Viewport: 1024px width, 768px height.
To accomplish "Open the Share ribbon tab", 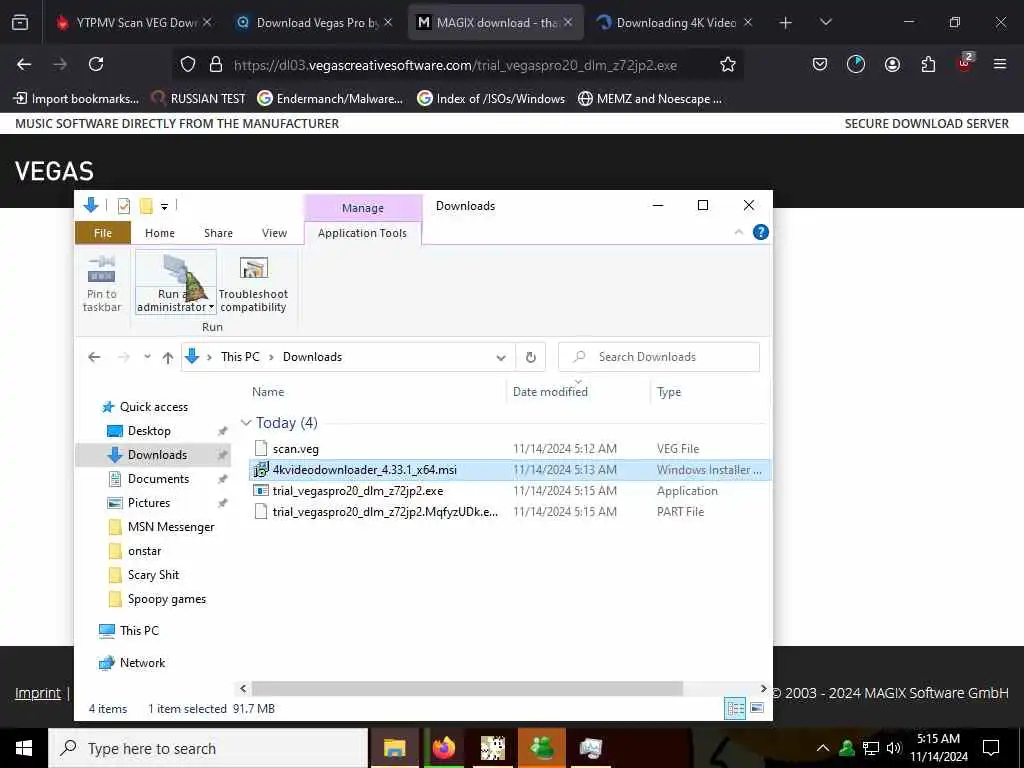I will coord(218,233).
